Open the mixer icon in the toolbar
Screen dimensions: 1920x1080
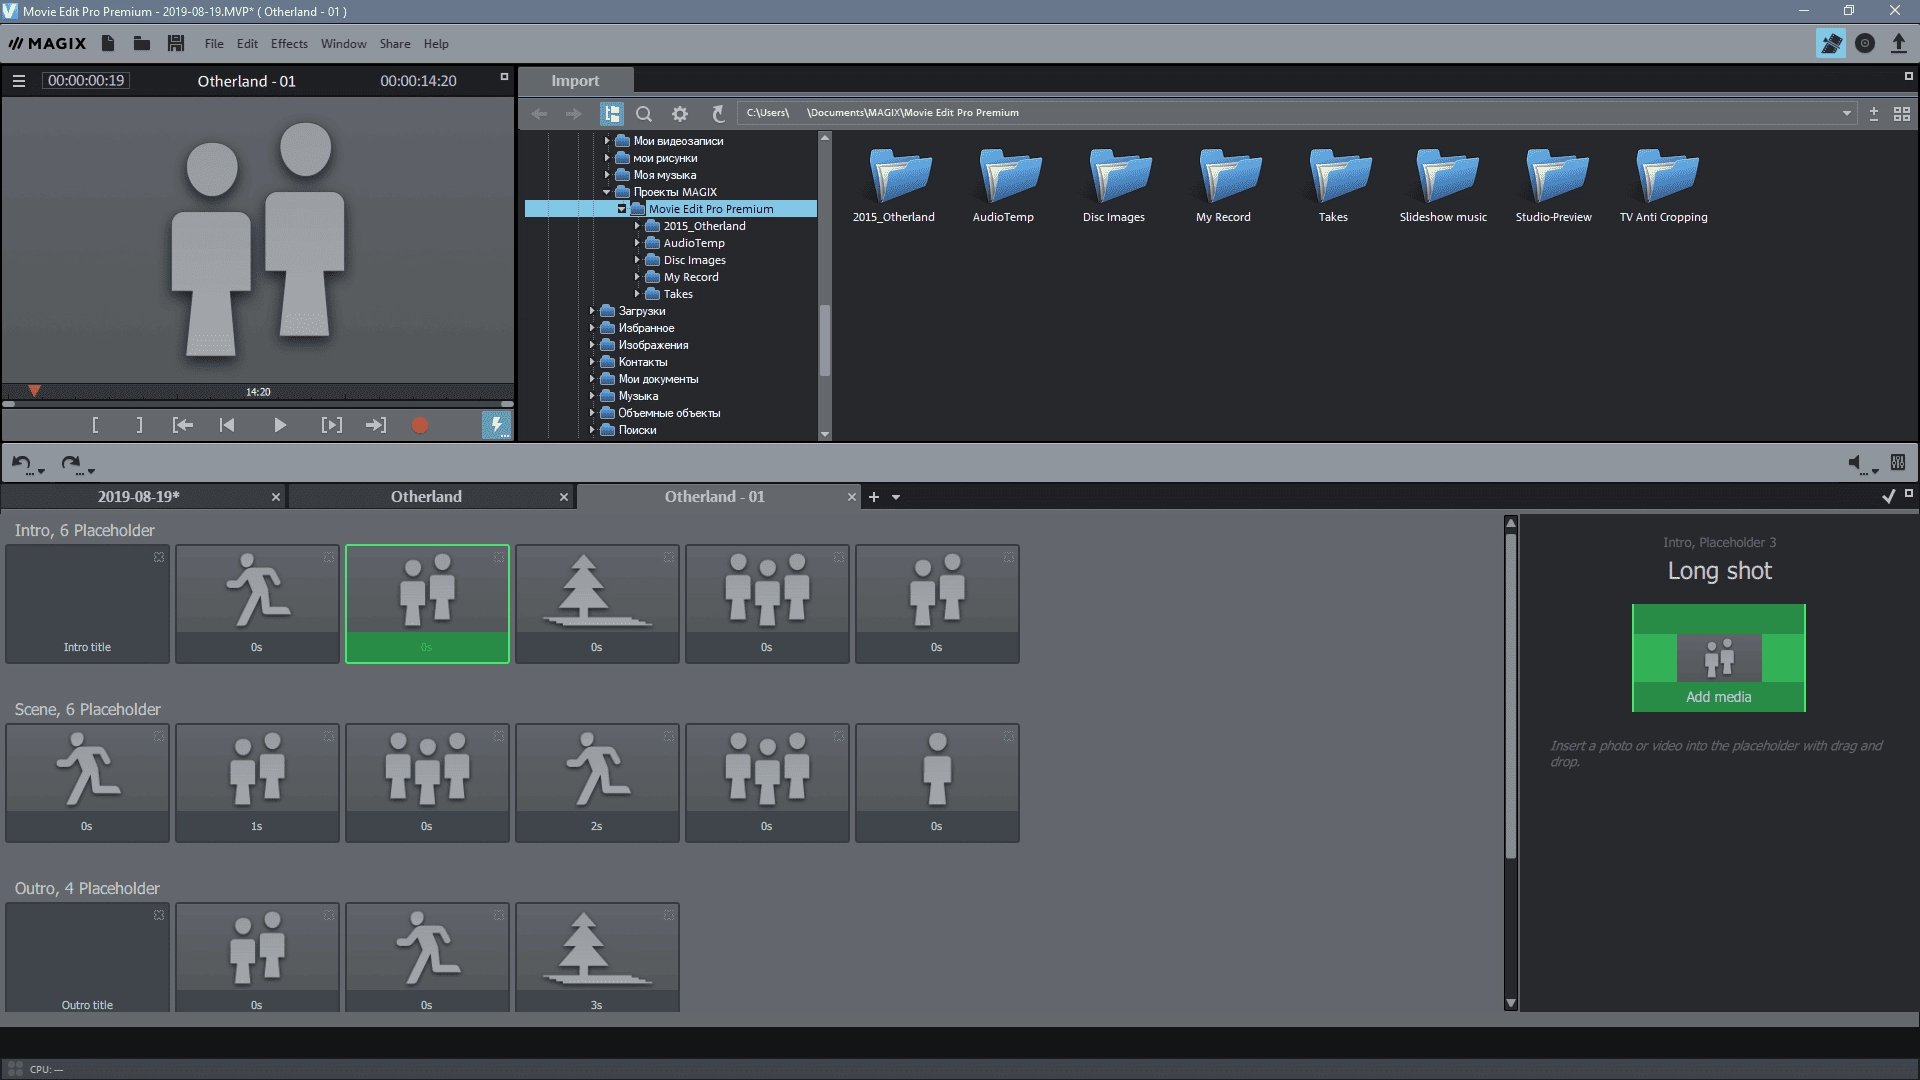click(1898, 462)
